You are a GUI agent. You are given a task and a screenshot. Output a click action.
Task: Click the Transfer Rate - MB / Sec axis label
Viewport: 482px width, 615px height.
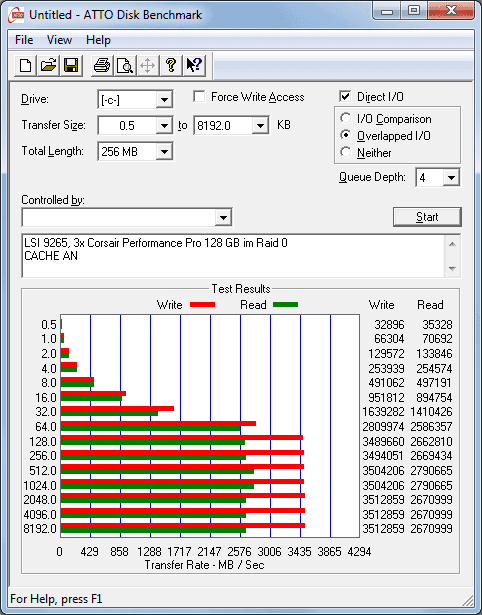pyautogui.click(x=204, y=565)
